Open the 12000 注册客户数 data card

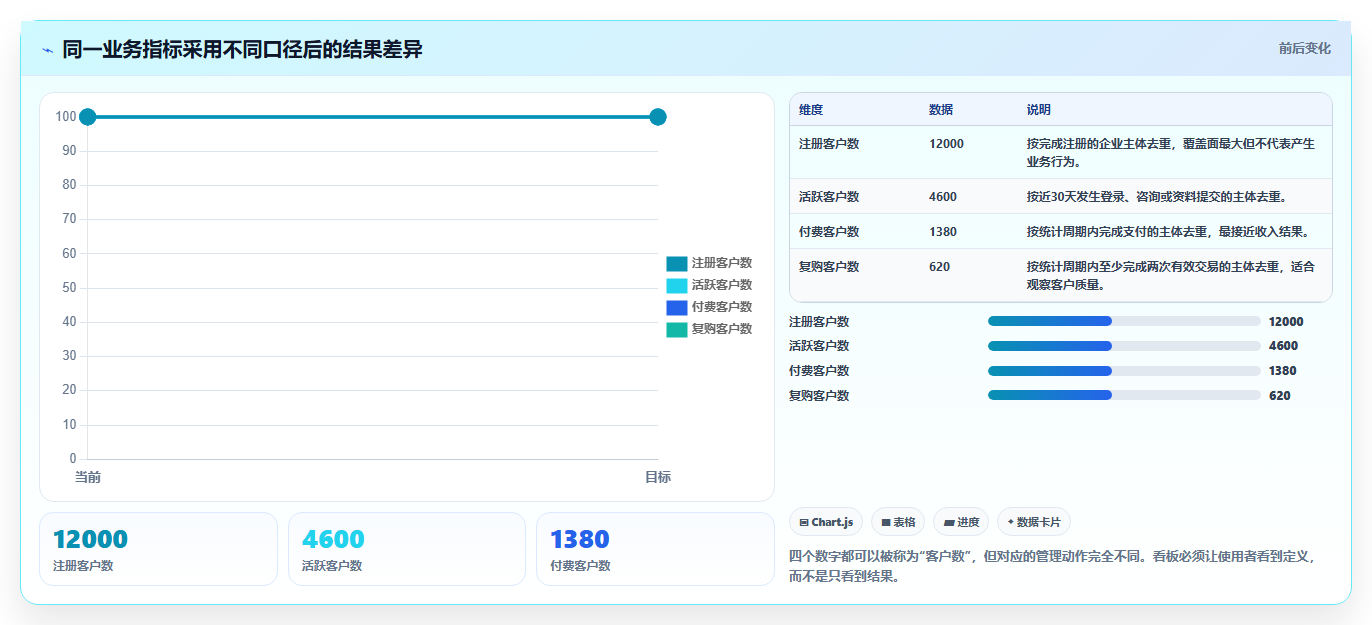(x=158, y=549)
